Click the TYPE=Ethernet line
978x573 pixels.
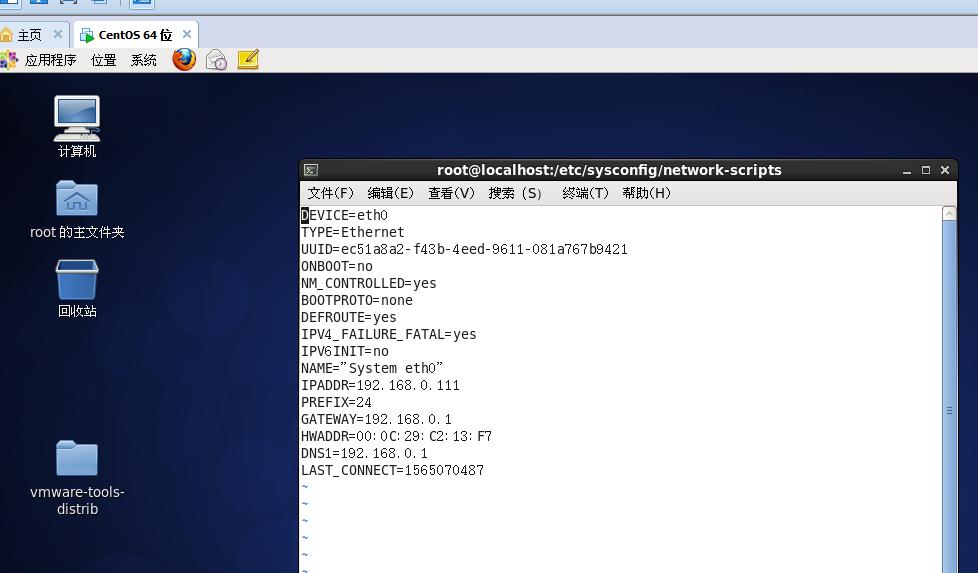[352, 232]
